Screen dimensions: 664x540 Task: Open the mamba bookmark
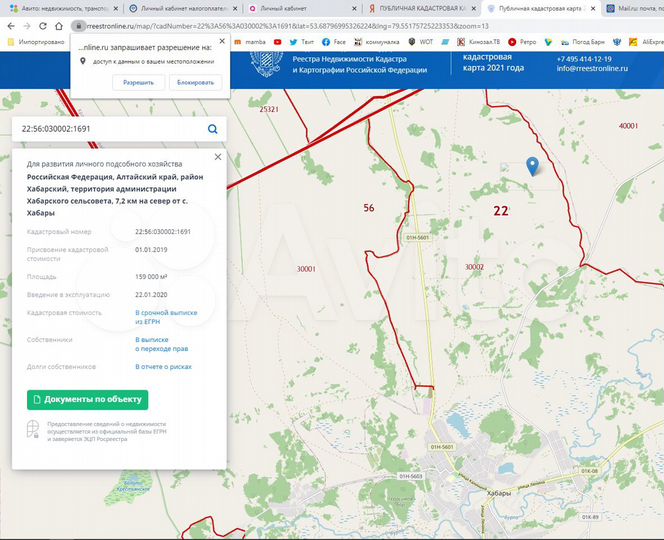[255, 42]
